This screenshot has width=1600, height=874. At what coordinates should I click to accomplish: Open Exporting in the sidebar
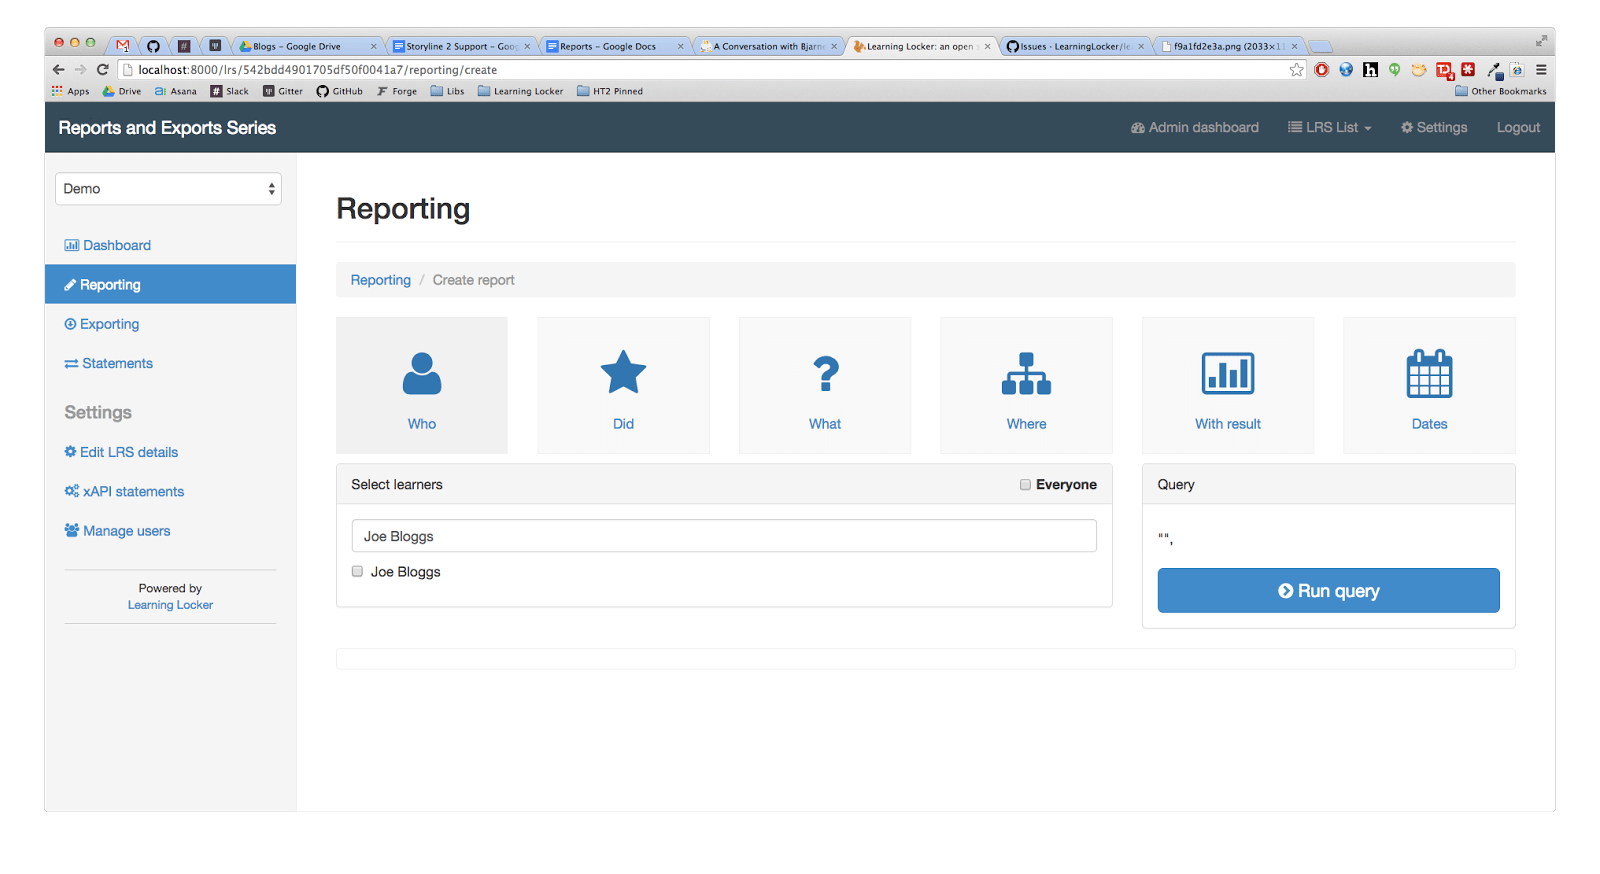click(102, 324)
